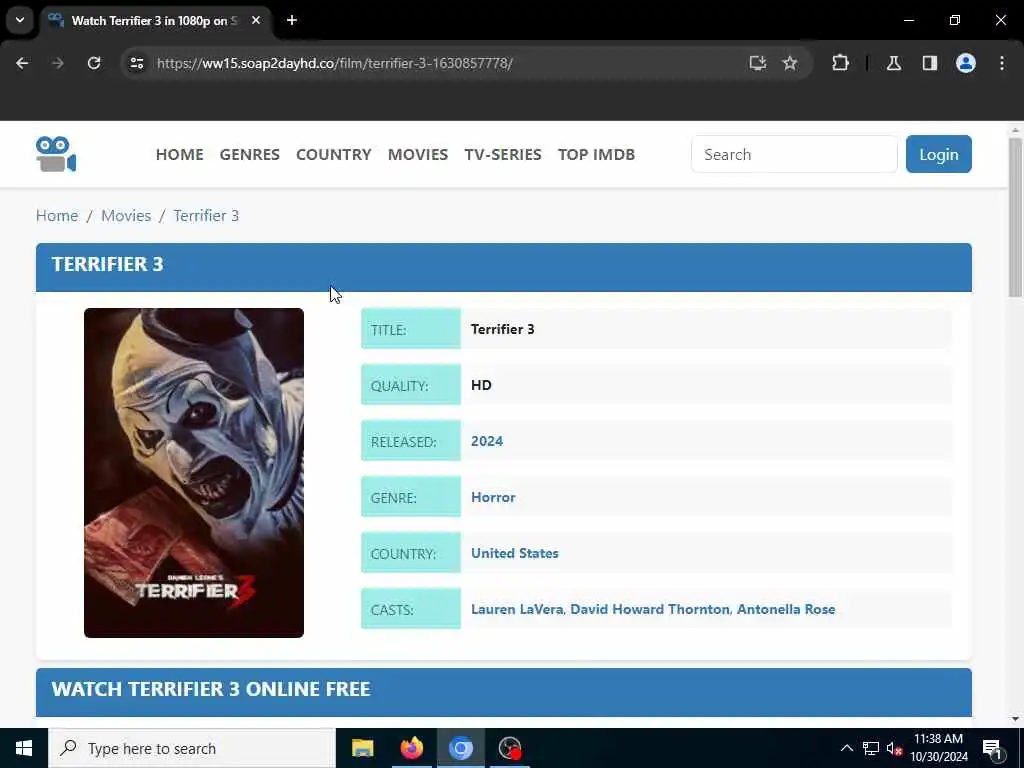Image resolution: width=1024 pixels, height=768 pixels.
Task: Open the HOME nav item
Action: pyautogui.click(x=180, y=155)
